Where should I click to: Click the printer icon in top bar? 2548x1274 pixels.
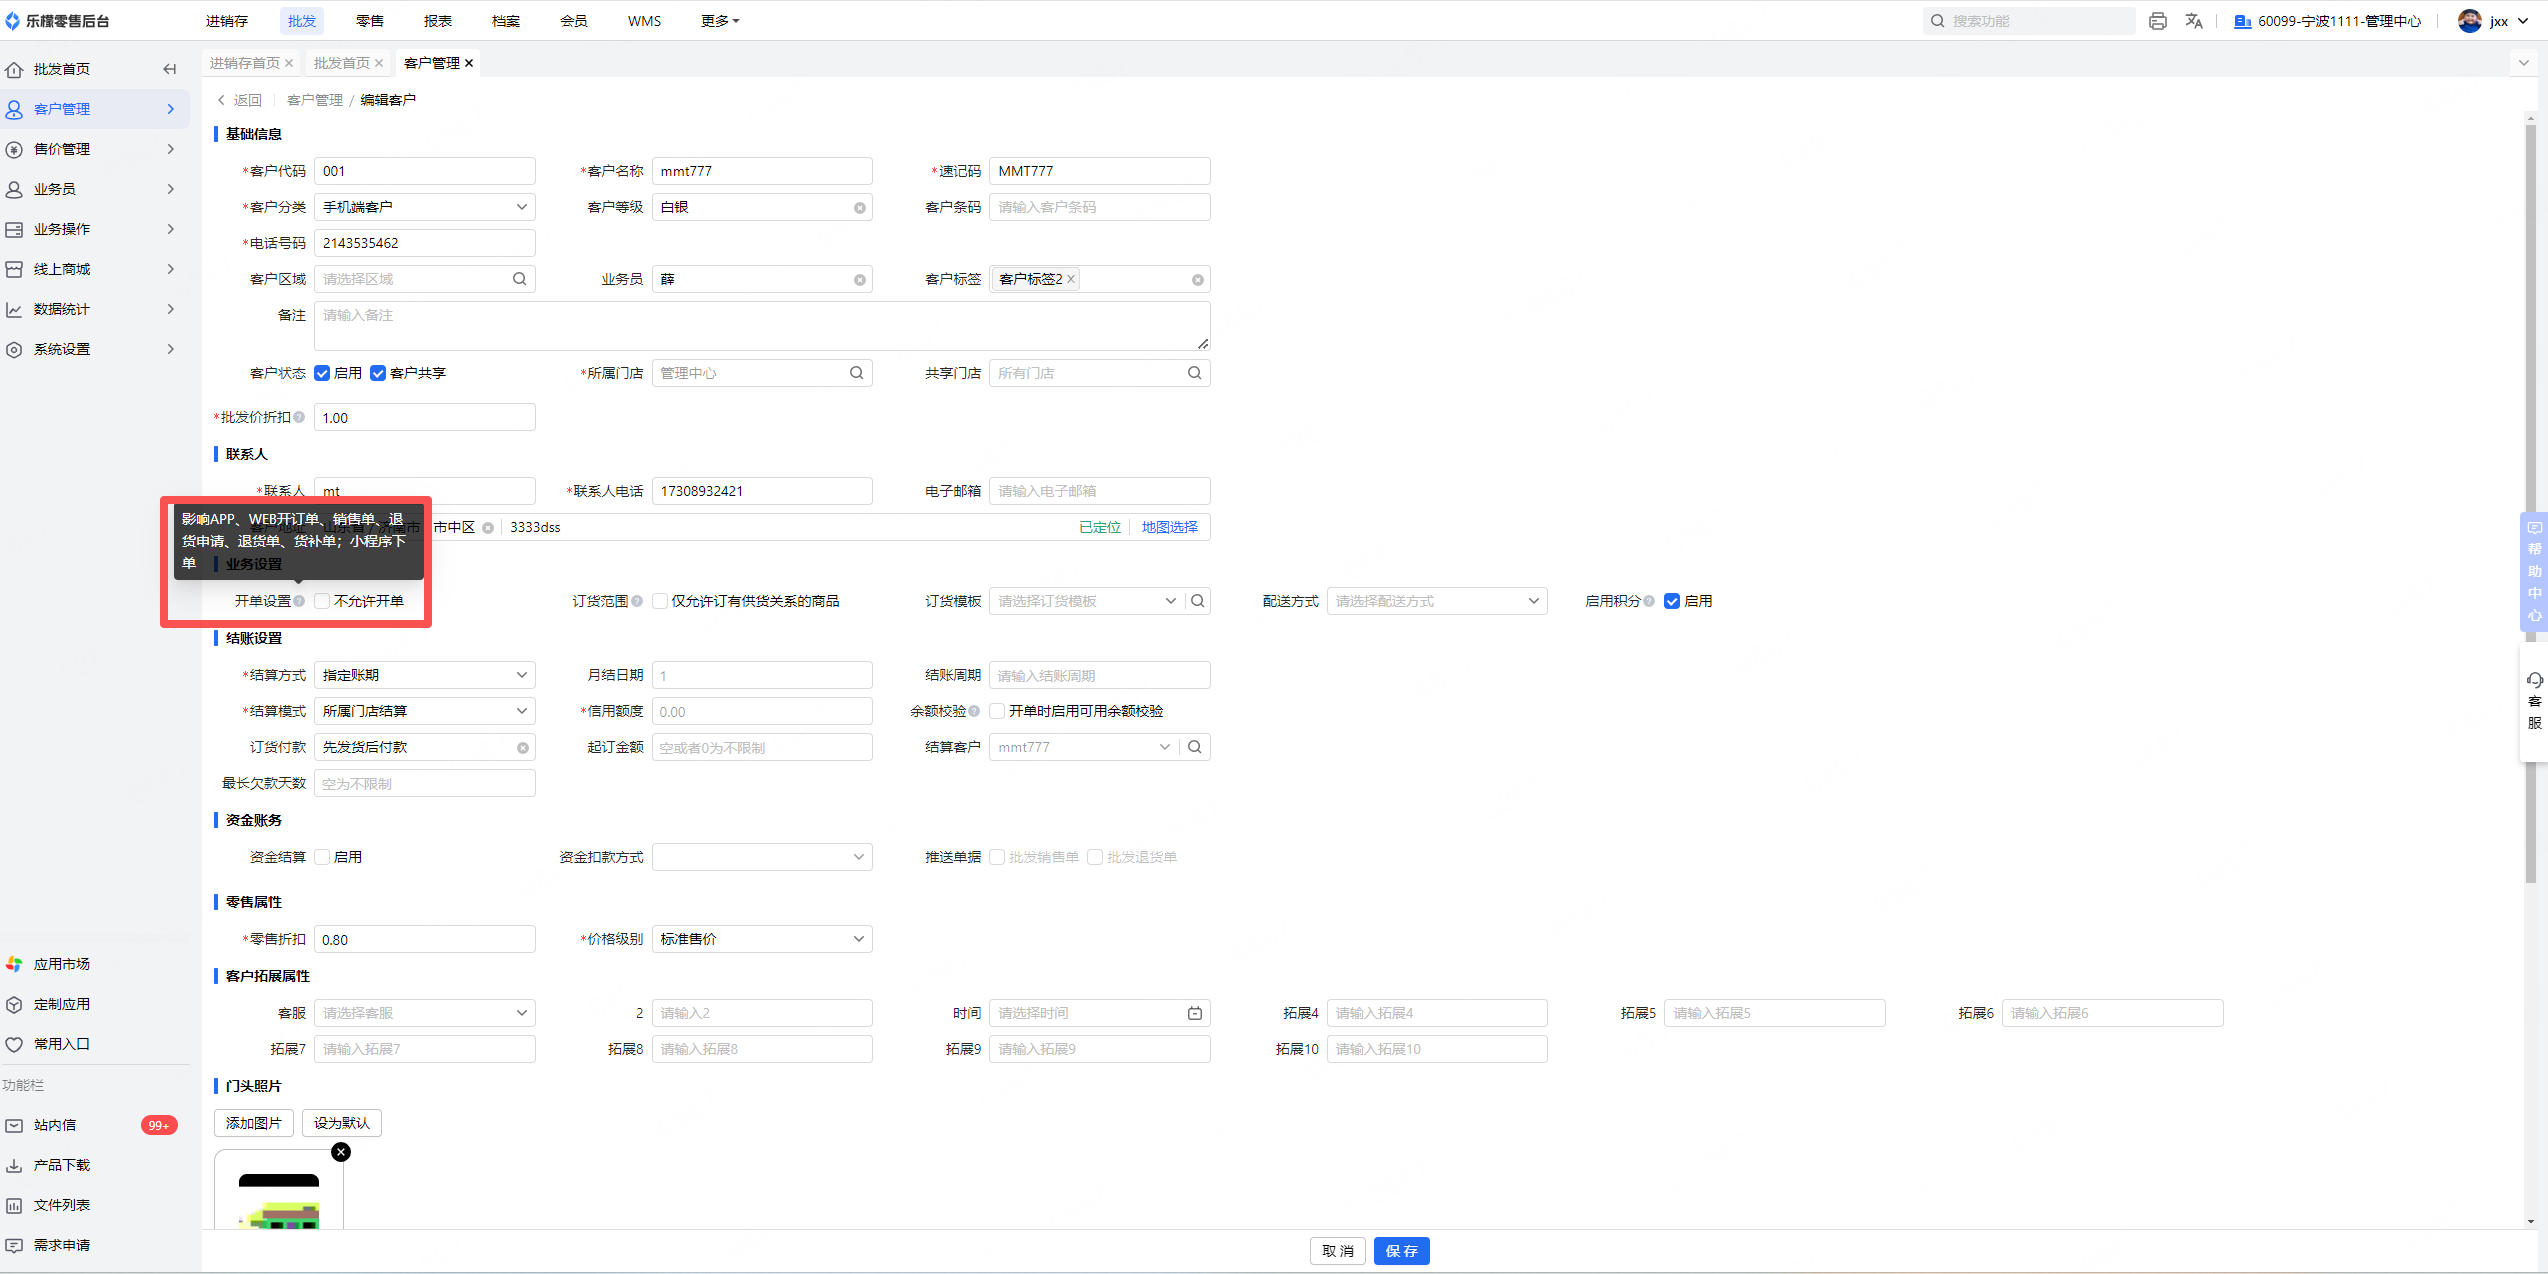2157,21
